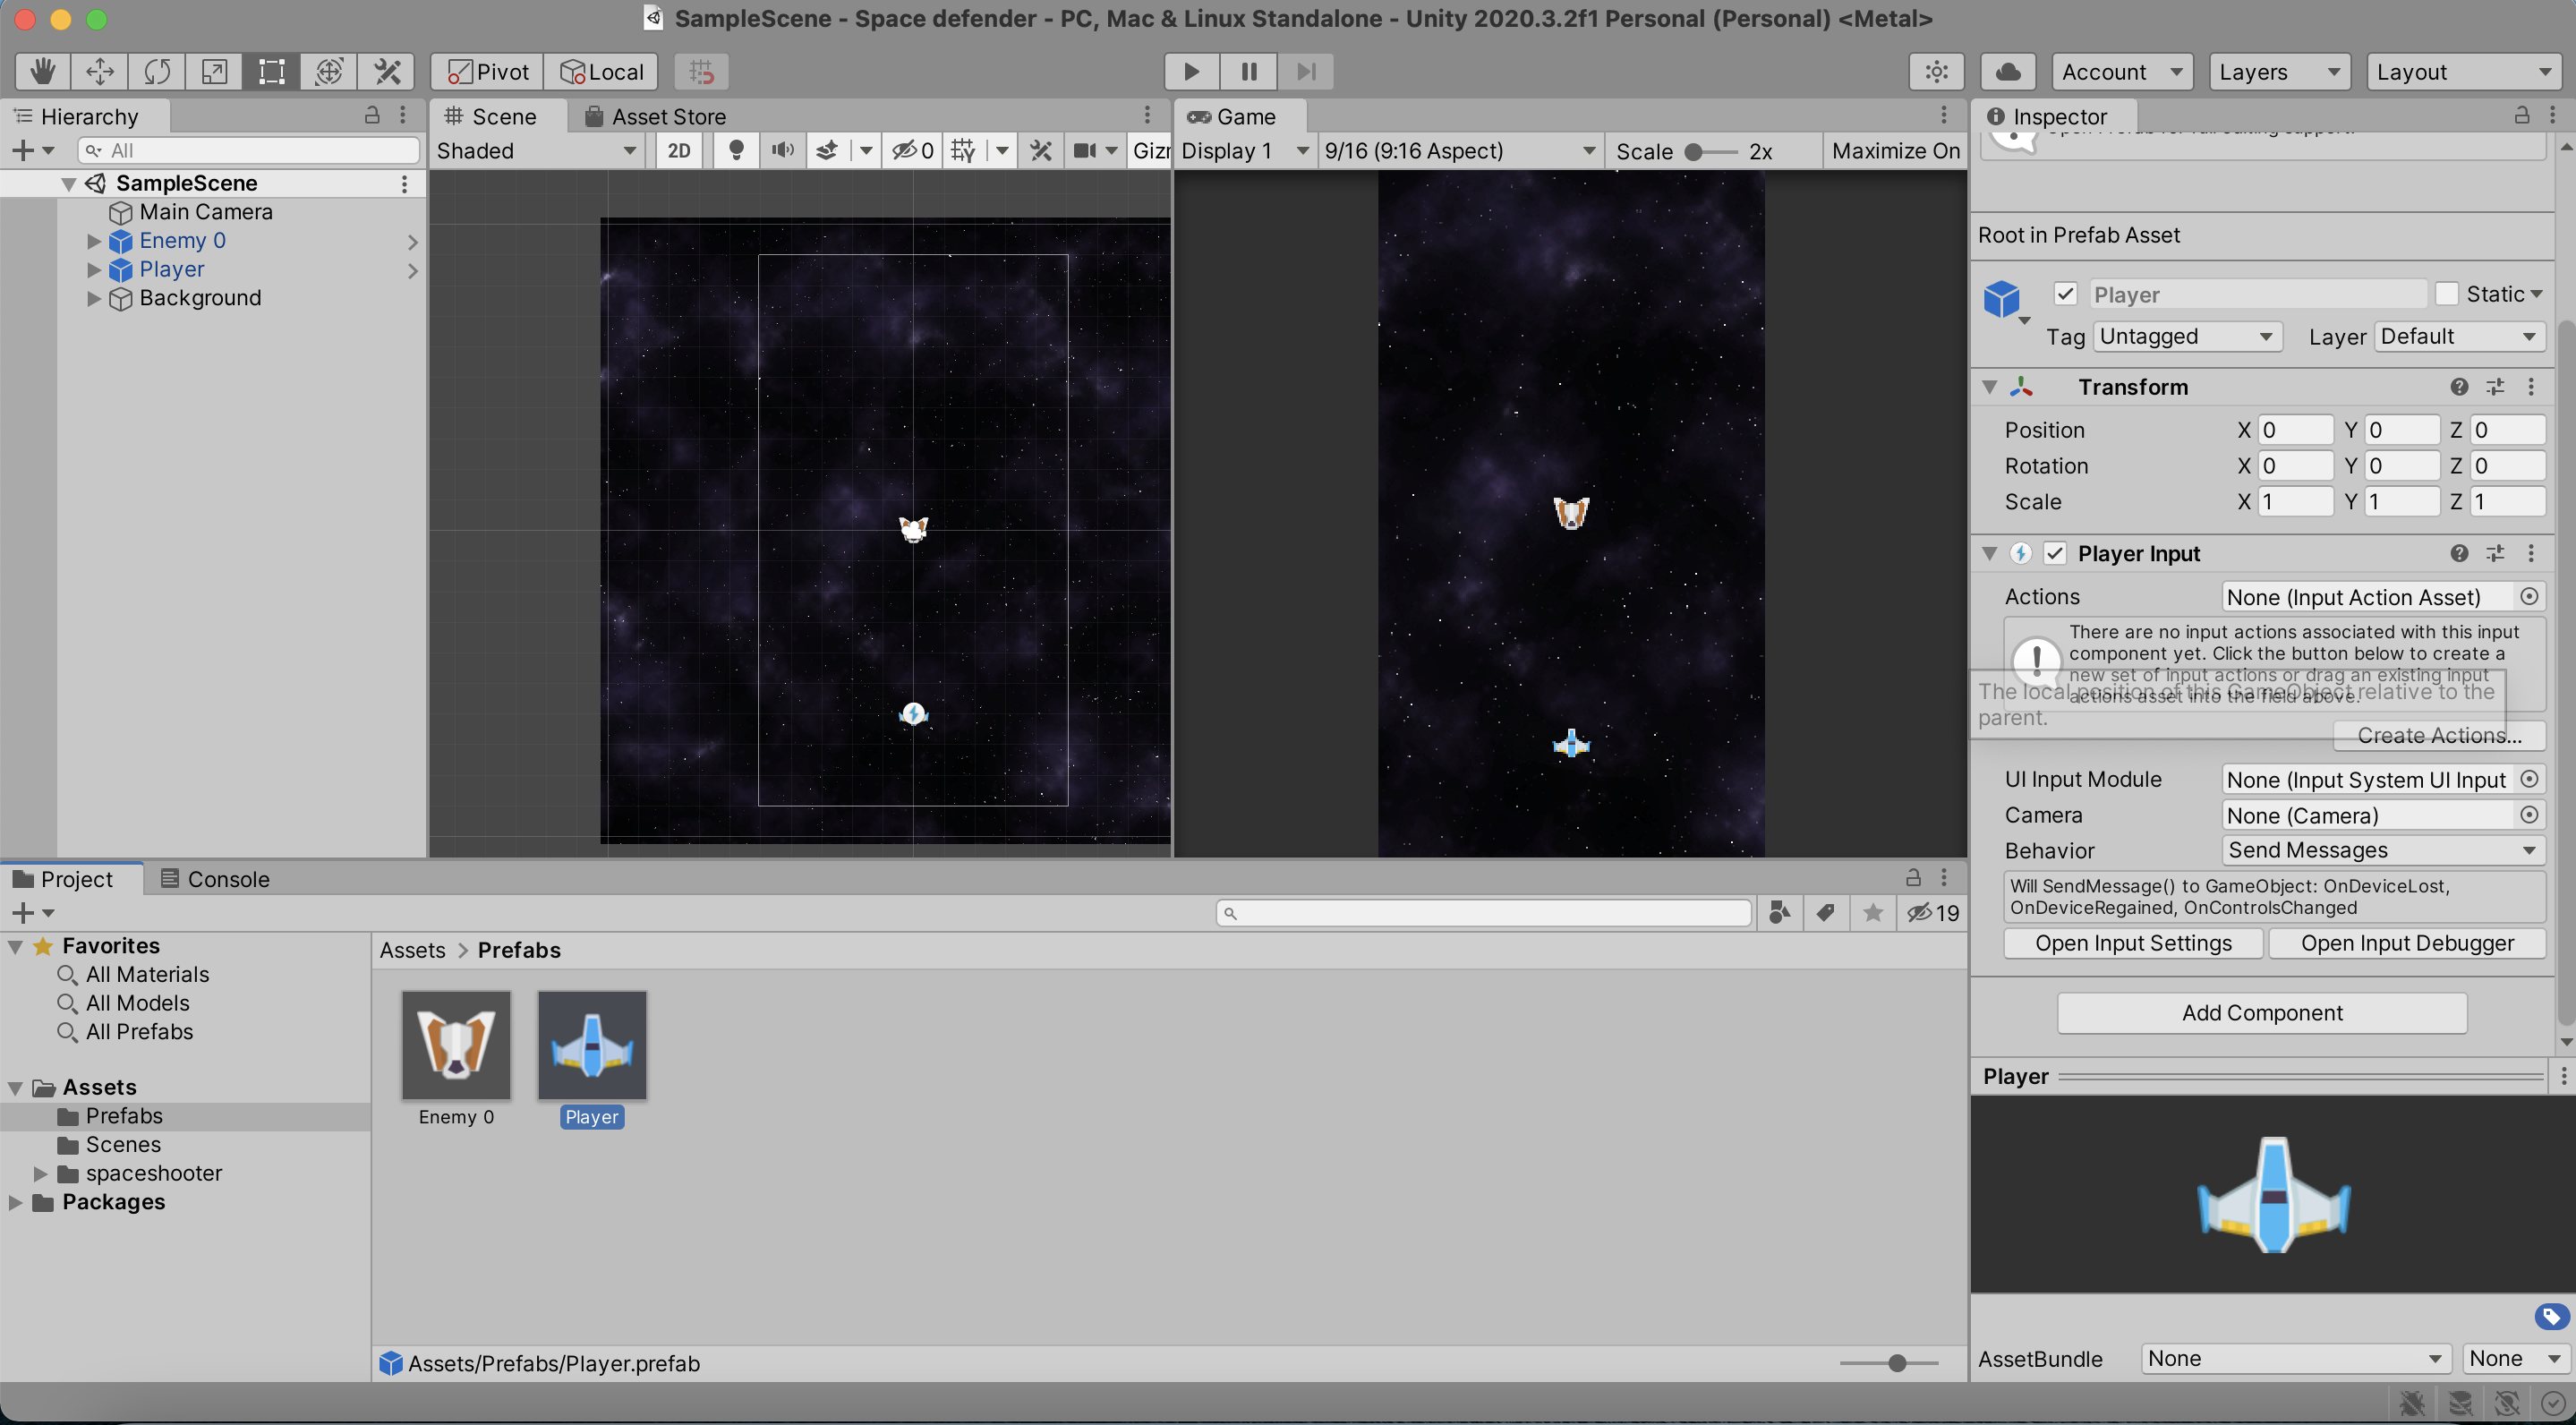
Task: Enable the Static checkbox
Action: point(2446,294)
